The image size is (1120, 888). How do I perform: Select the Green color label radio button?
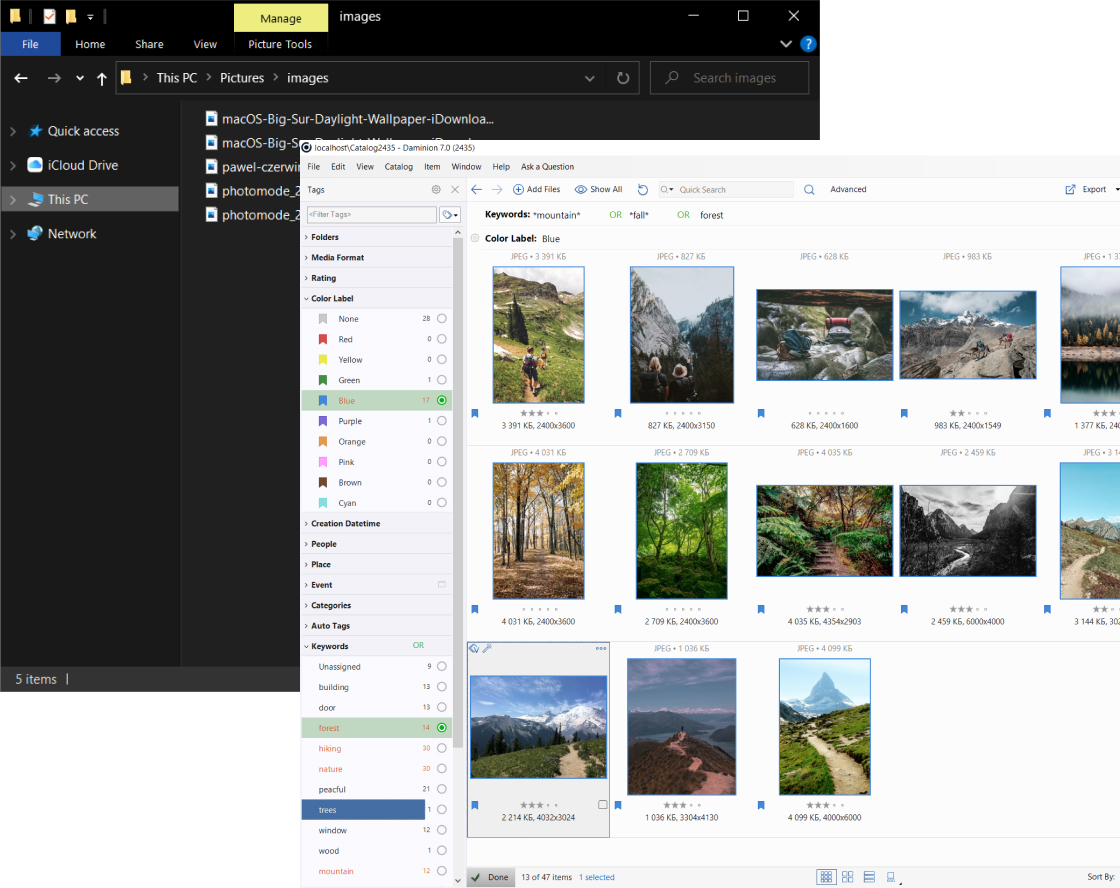pyautogui.click(x=442, y=380)
